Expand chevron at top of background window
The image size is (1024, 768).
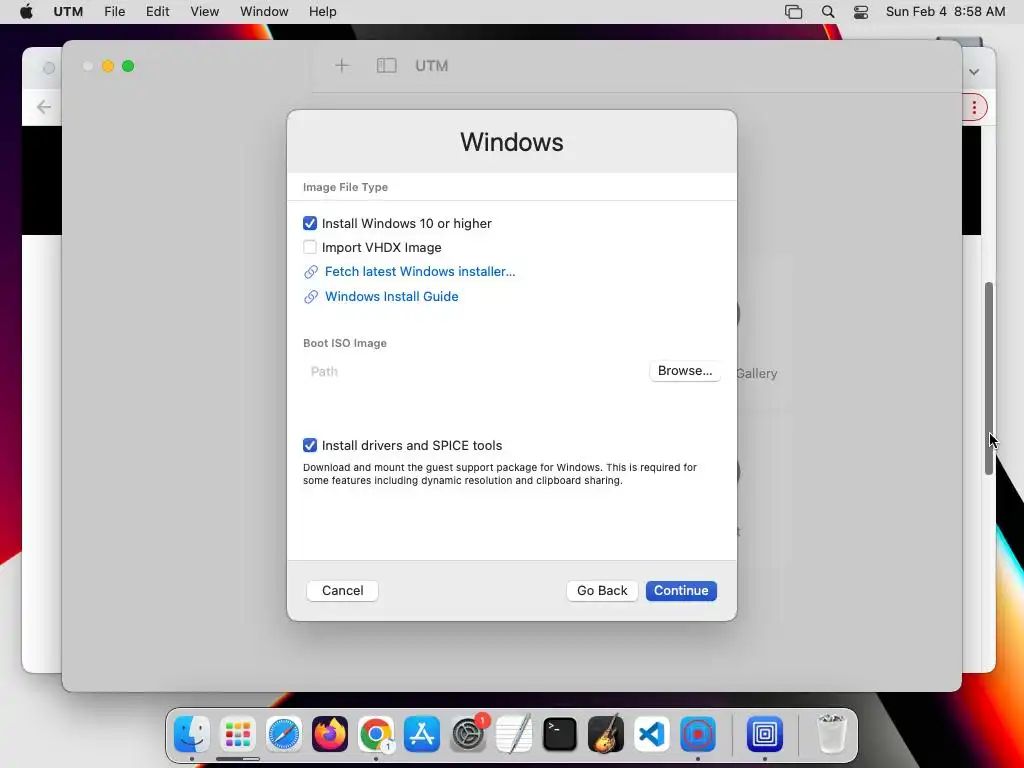(x=974, y=72)
